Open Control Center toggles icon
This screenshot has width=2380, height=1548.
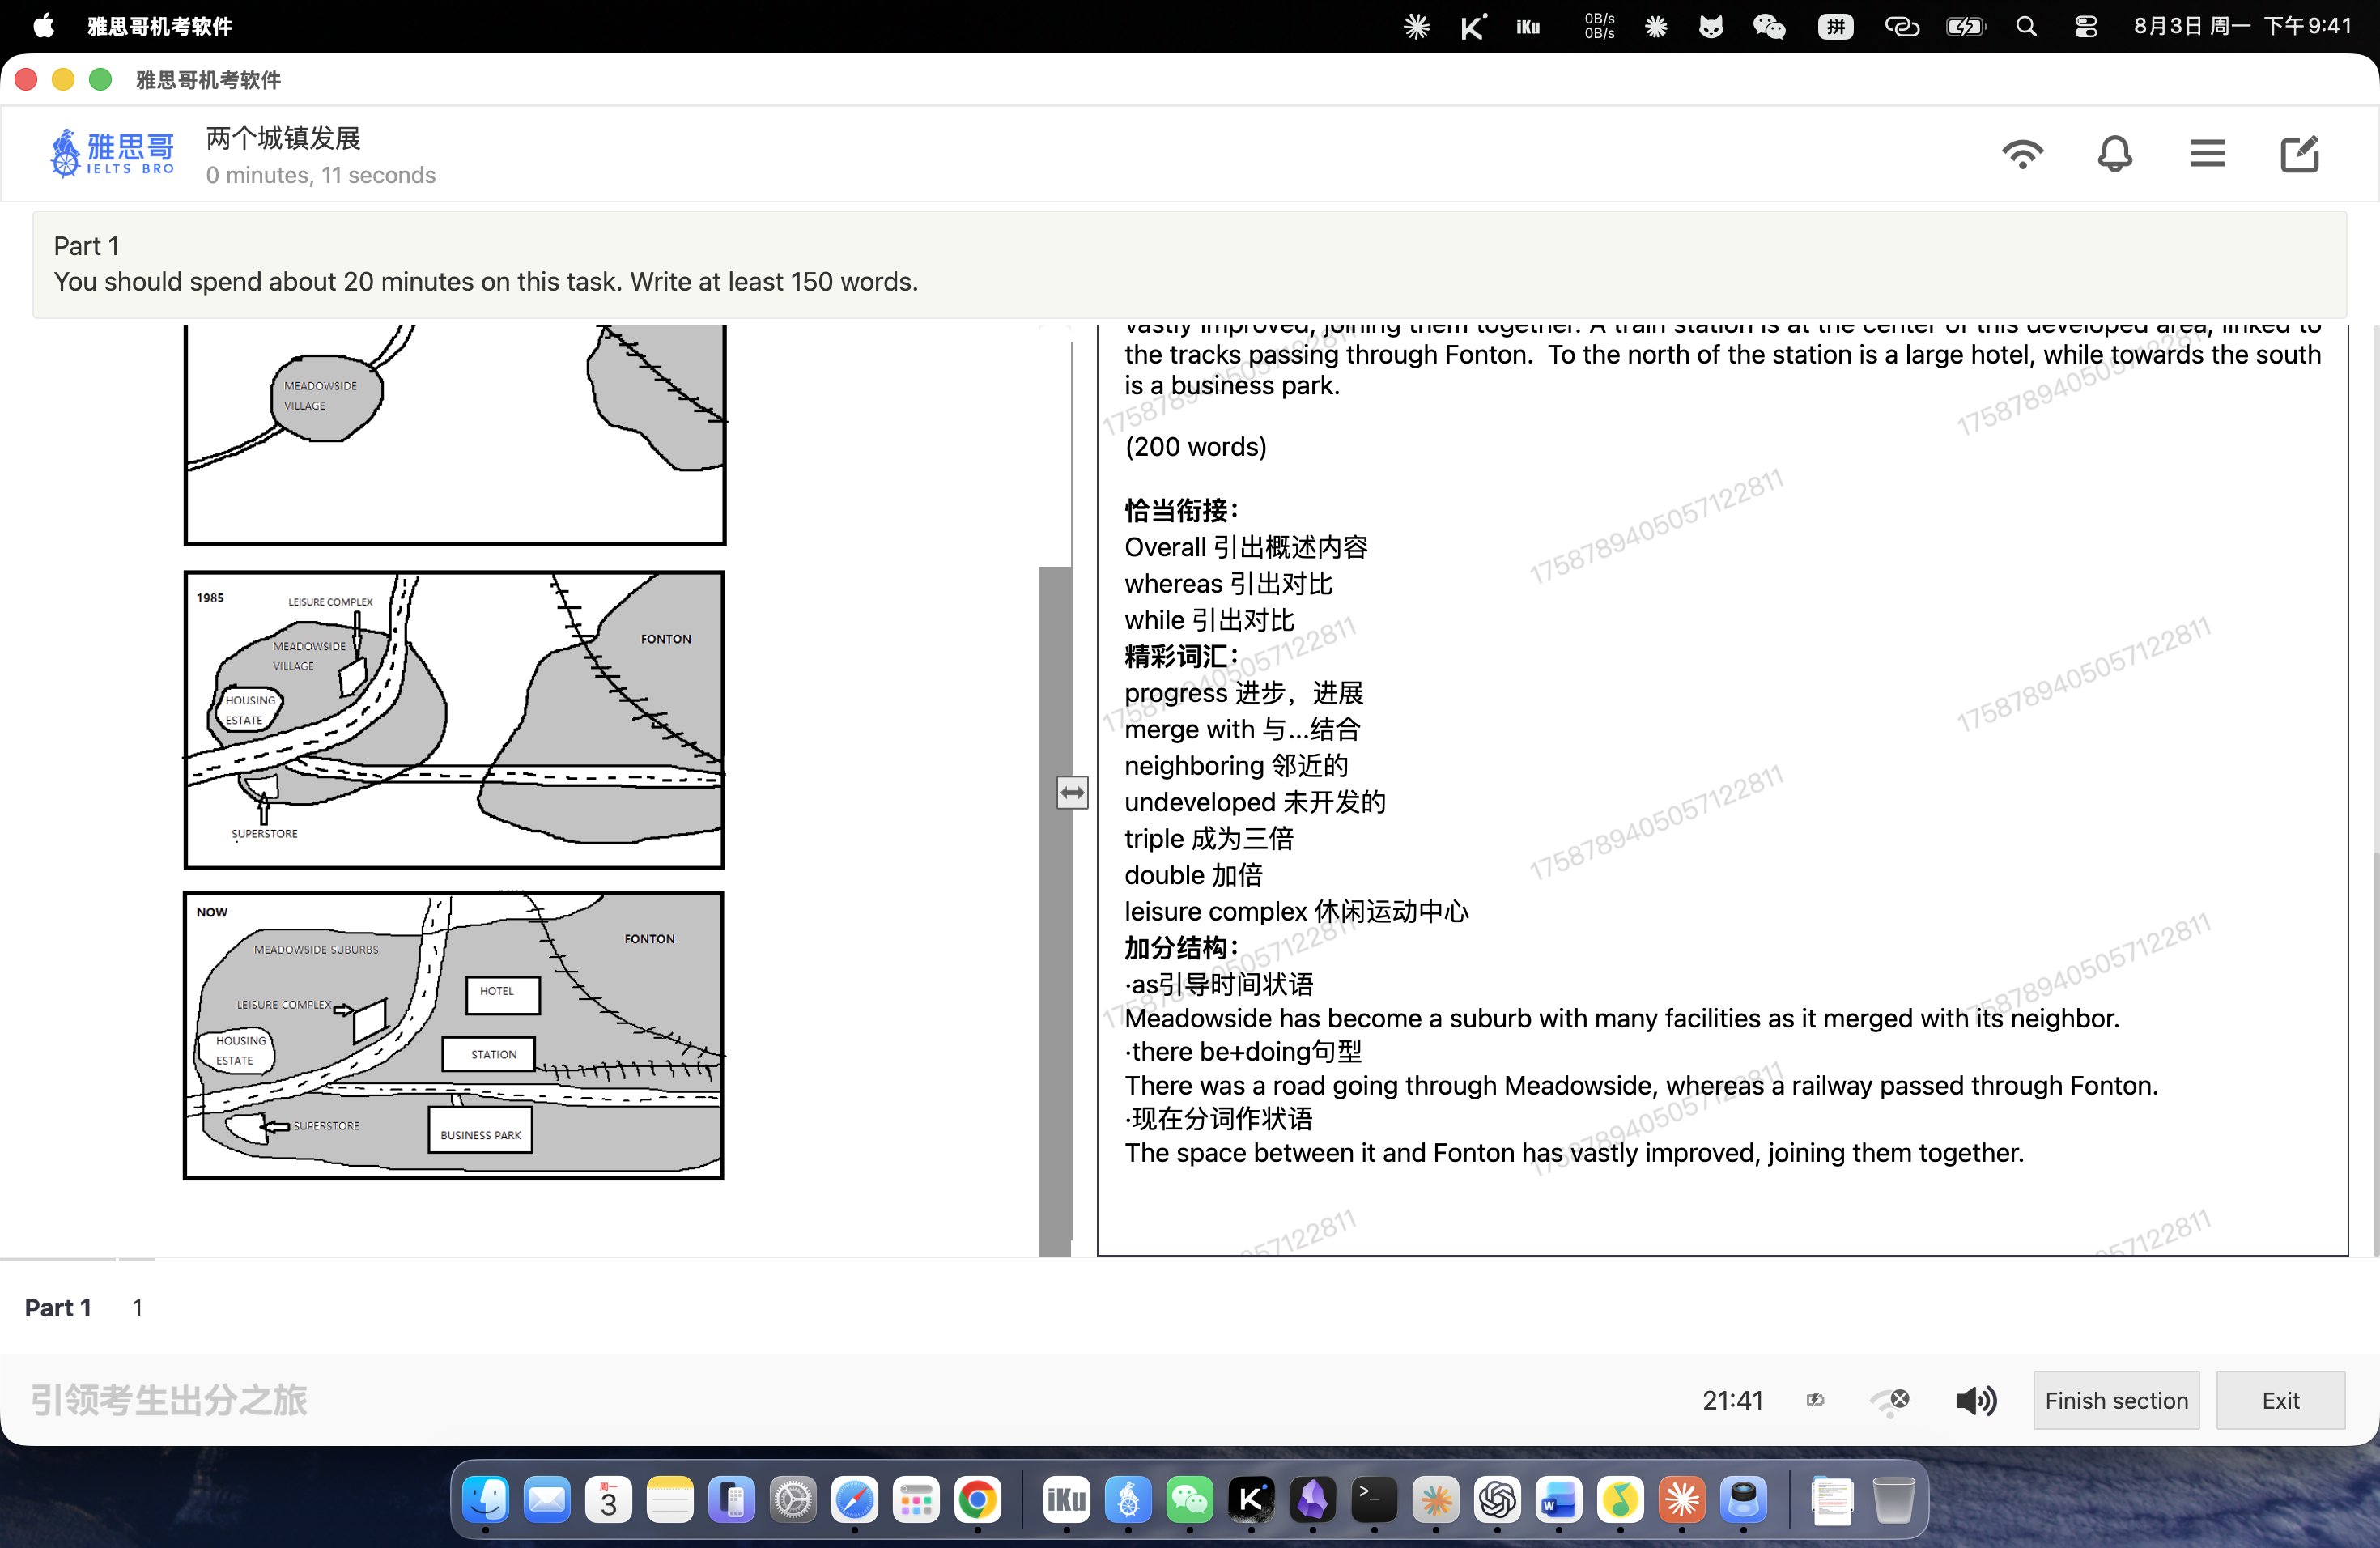pos(2085,27)
